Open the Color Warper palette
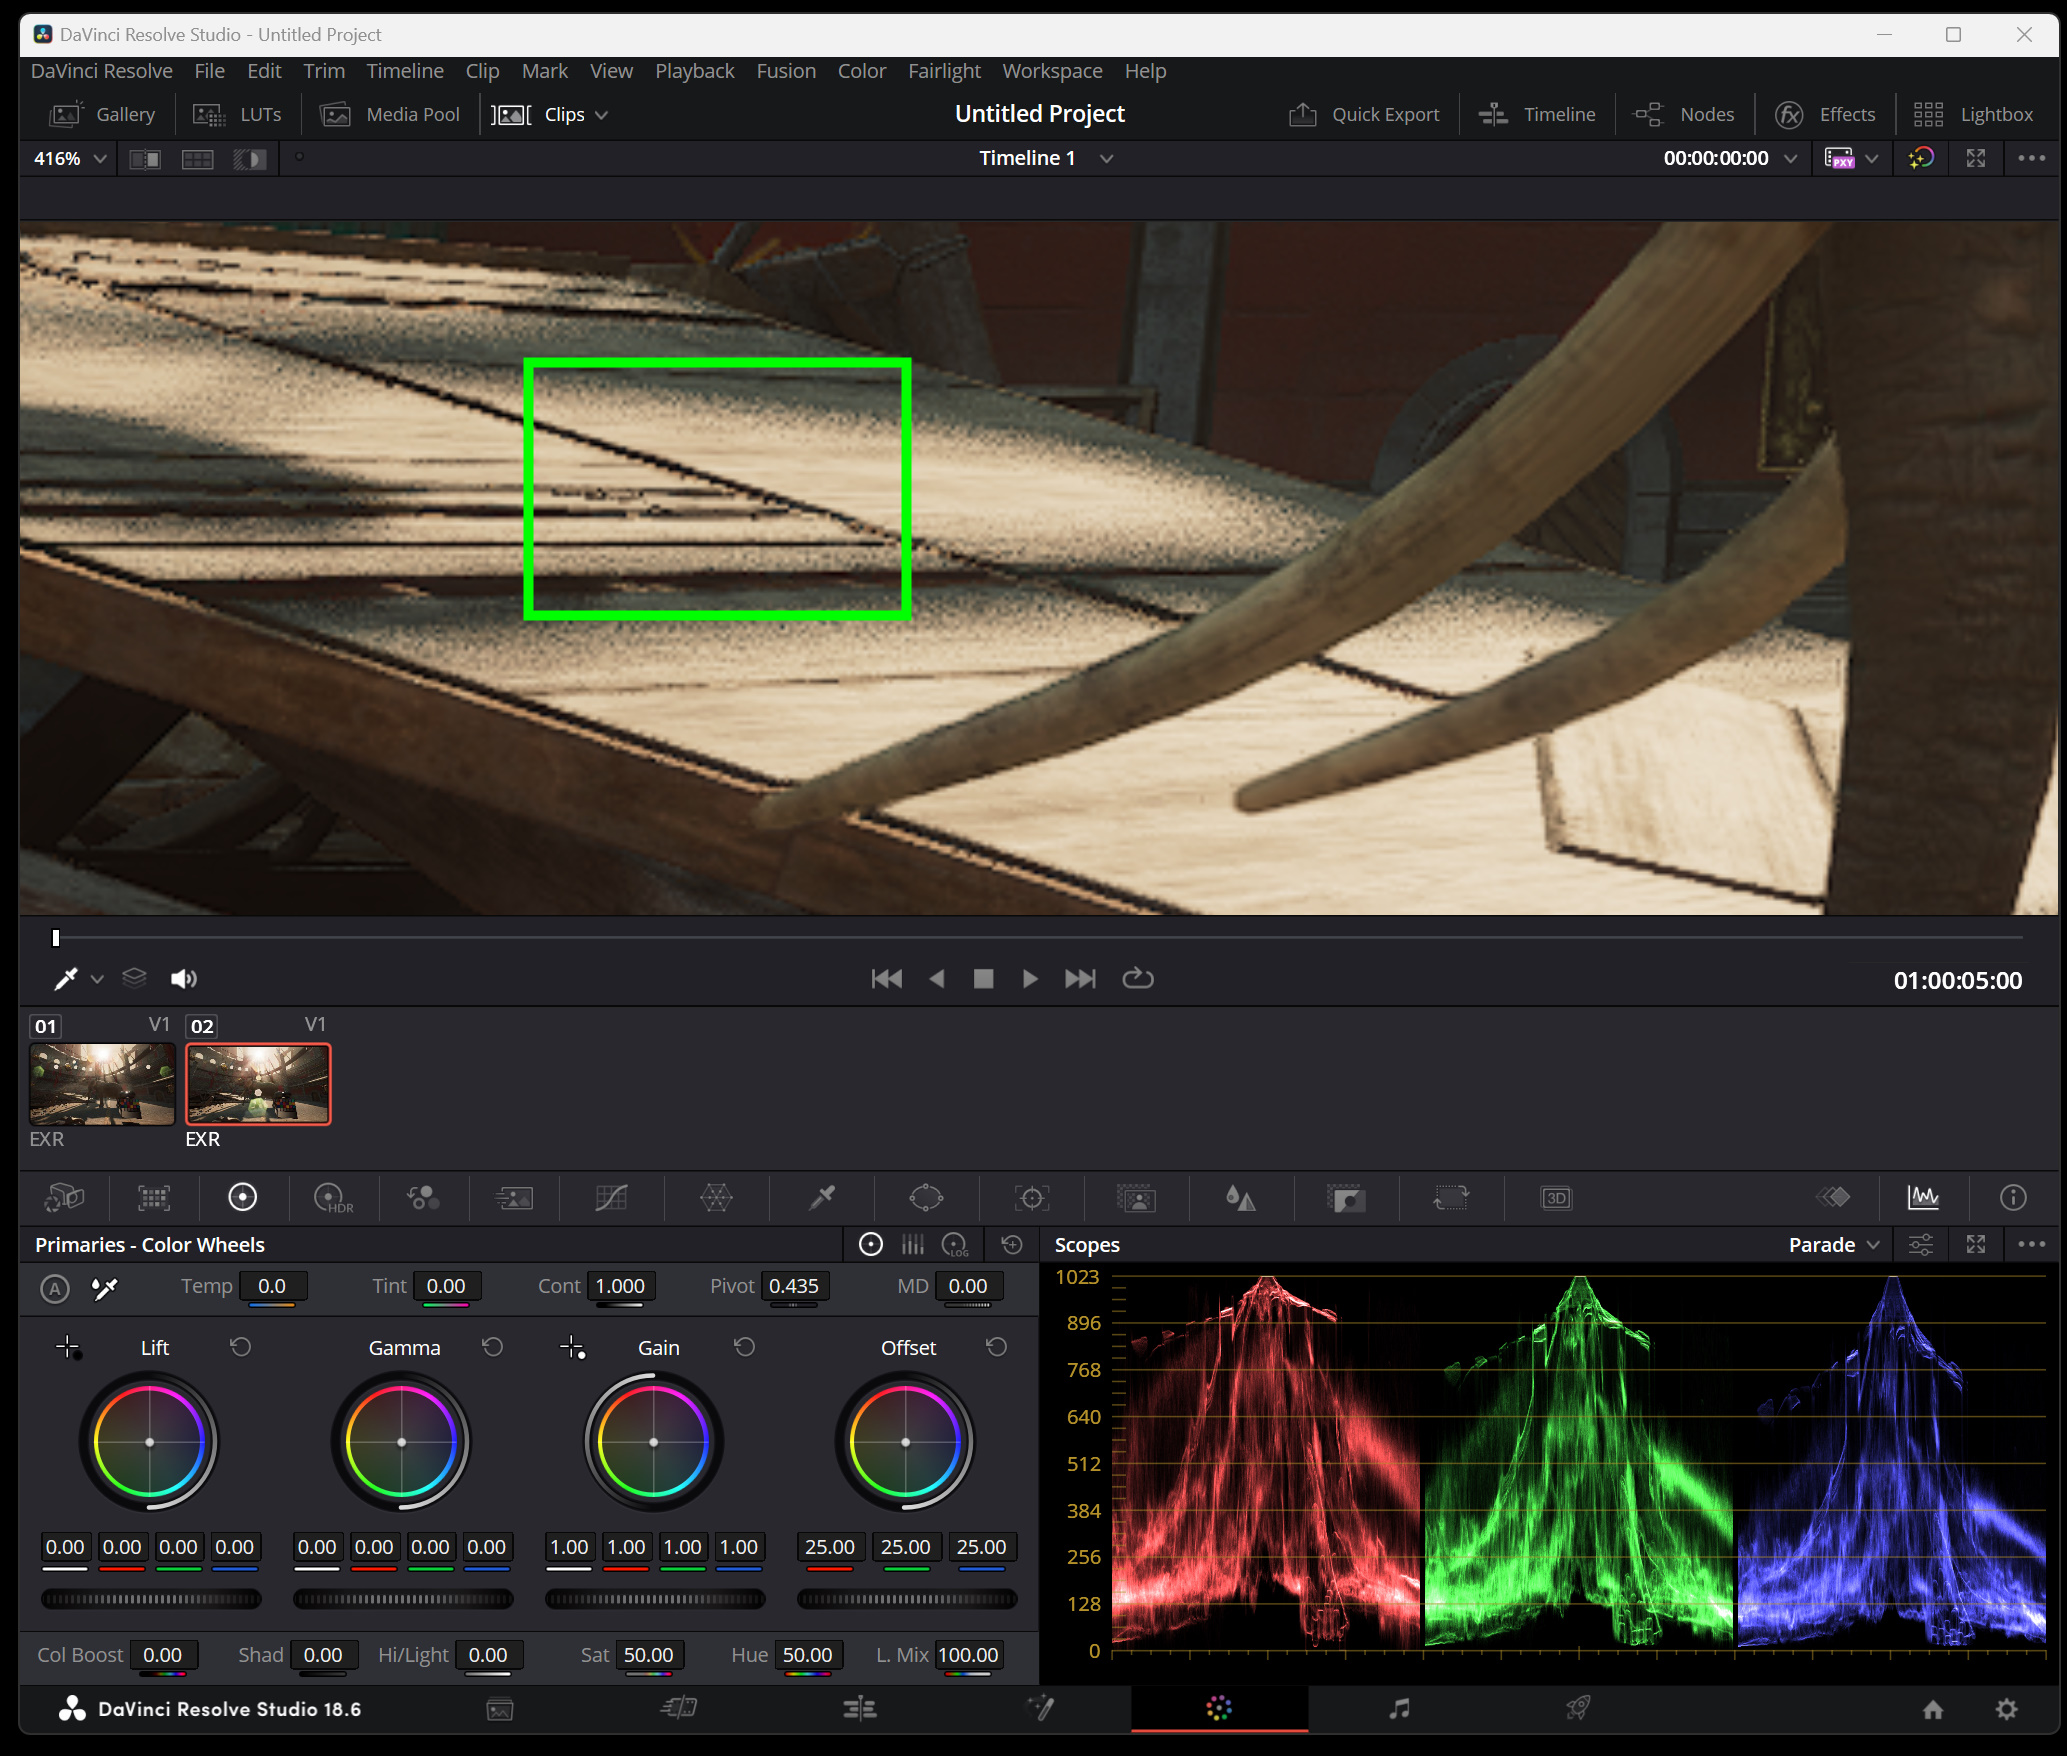2067x1756 pixels. 716,1197
